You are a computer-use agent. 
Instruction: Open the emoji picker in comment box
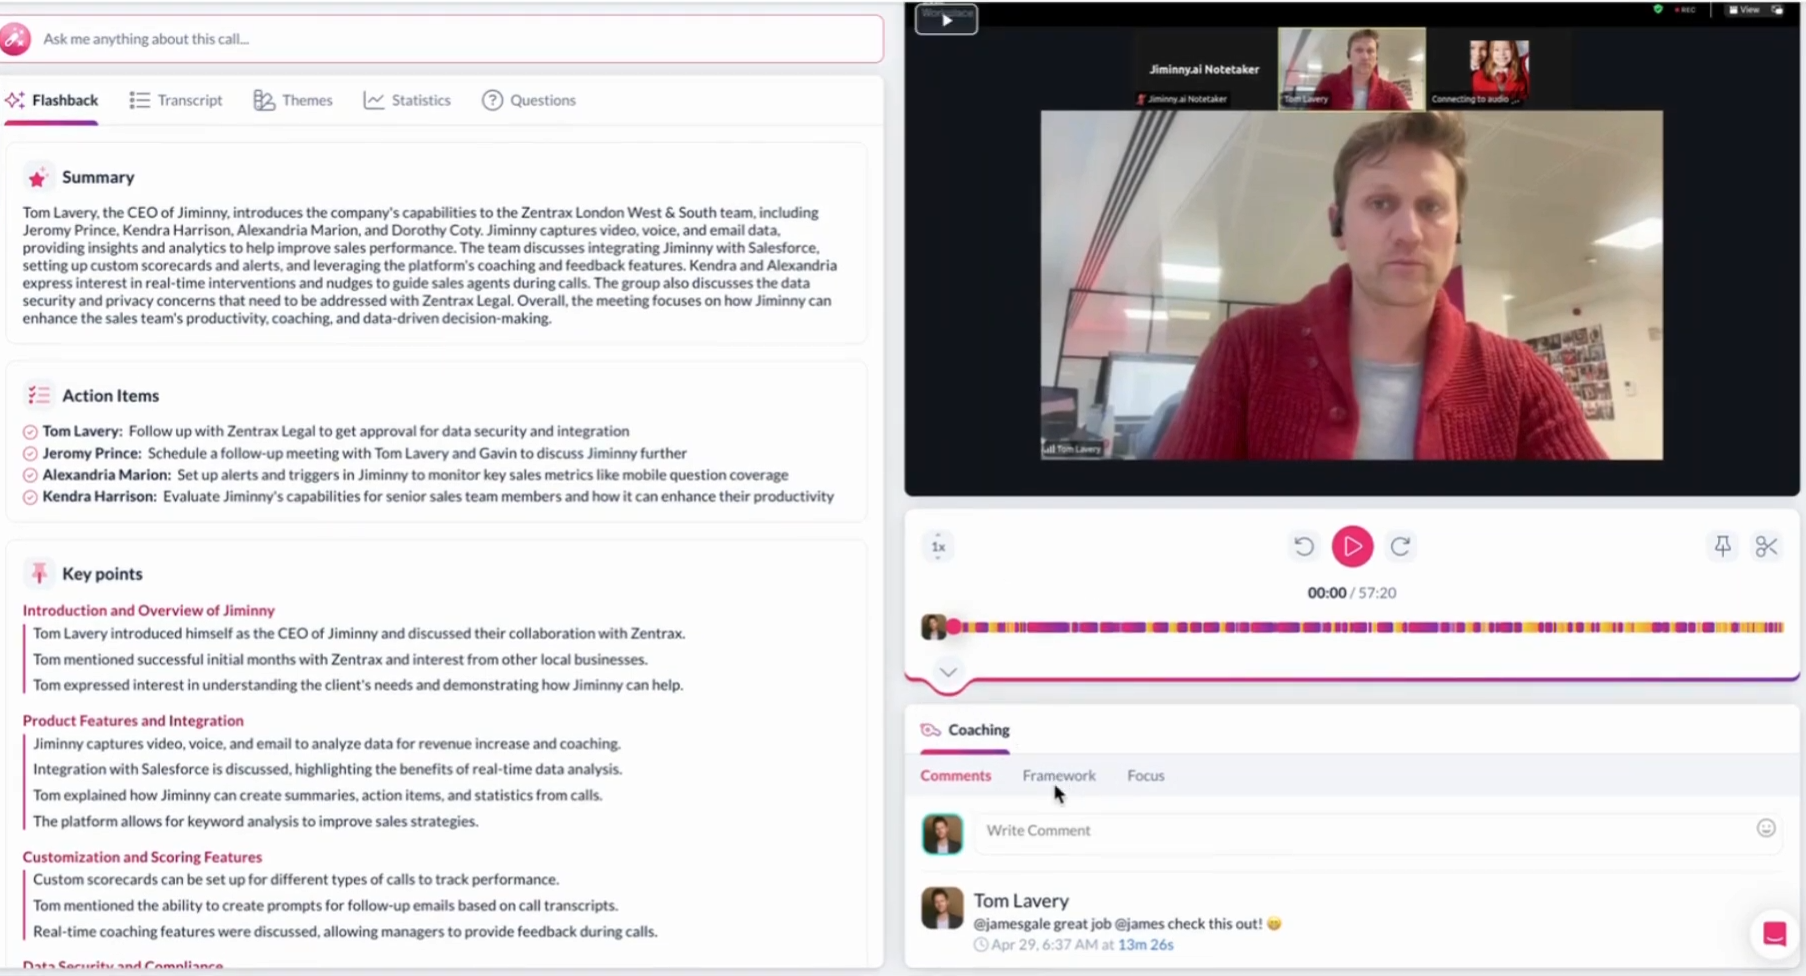click(1766, 828)
